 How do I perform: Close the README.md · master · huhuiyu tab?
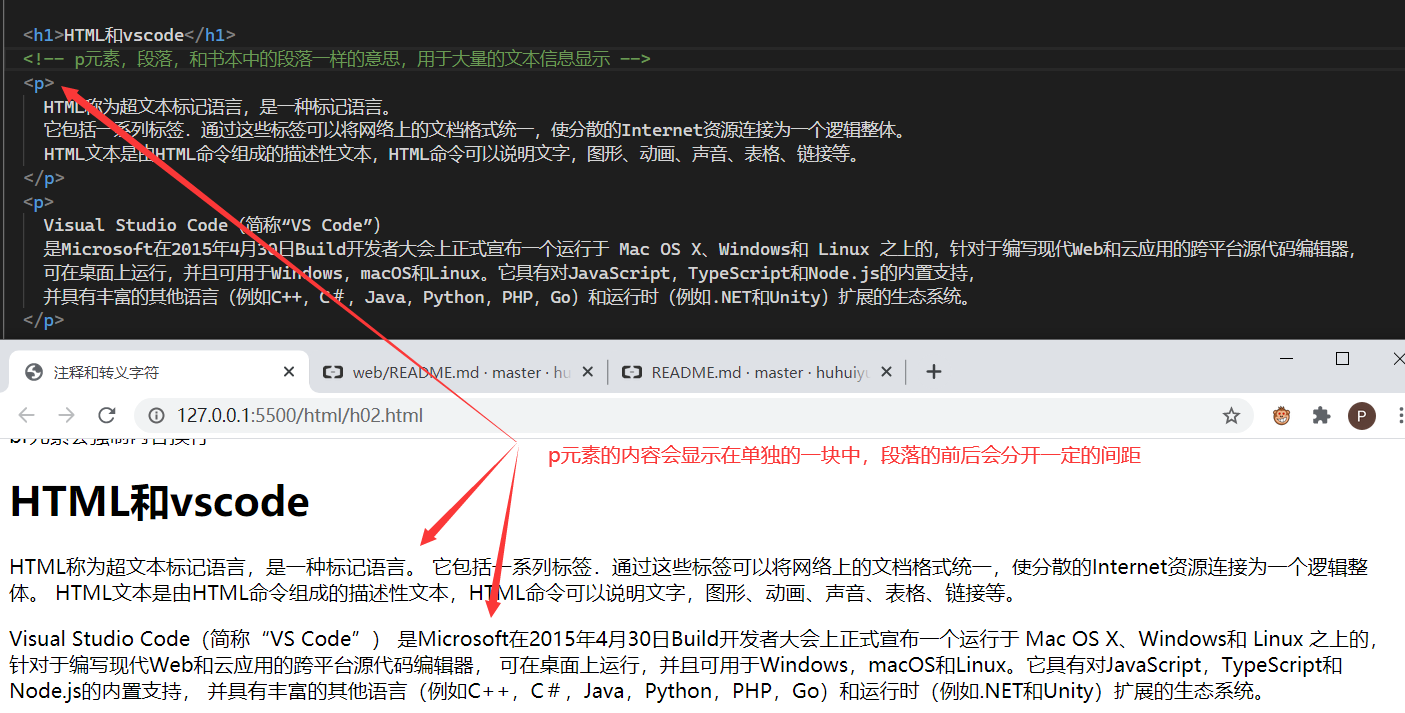coord(887,372)
